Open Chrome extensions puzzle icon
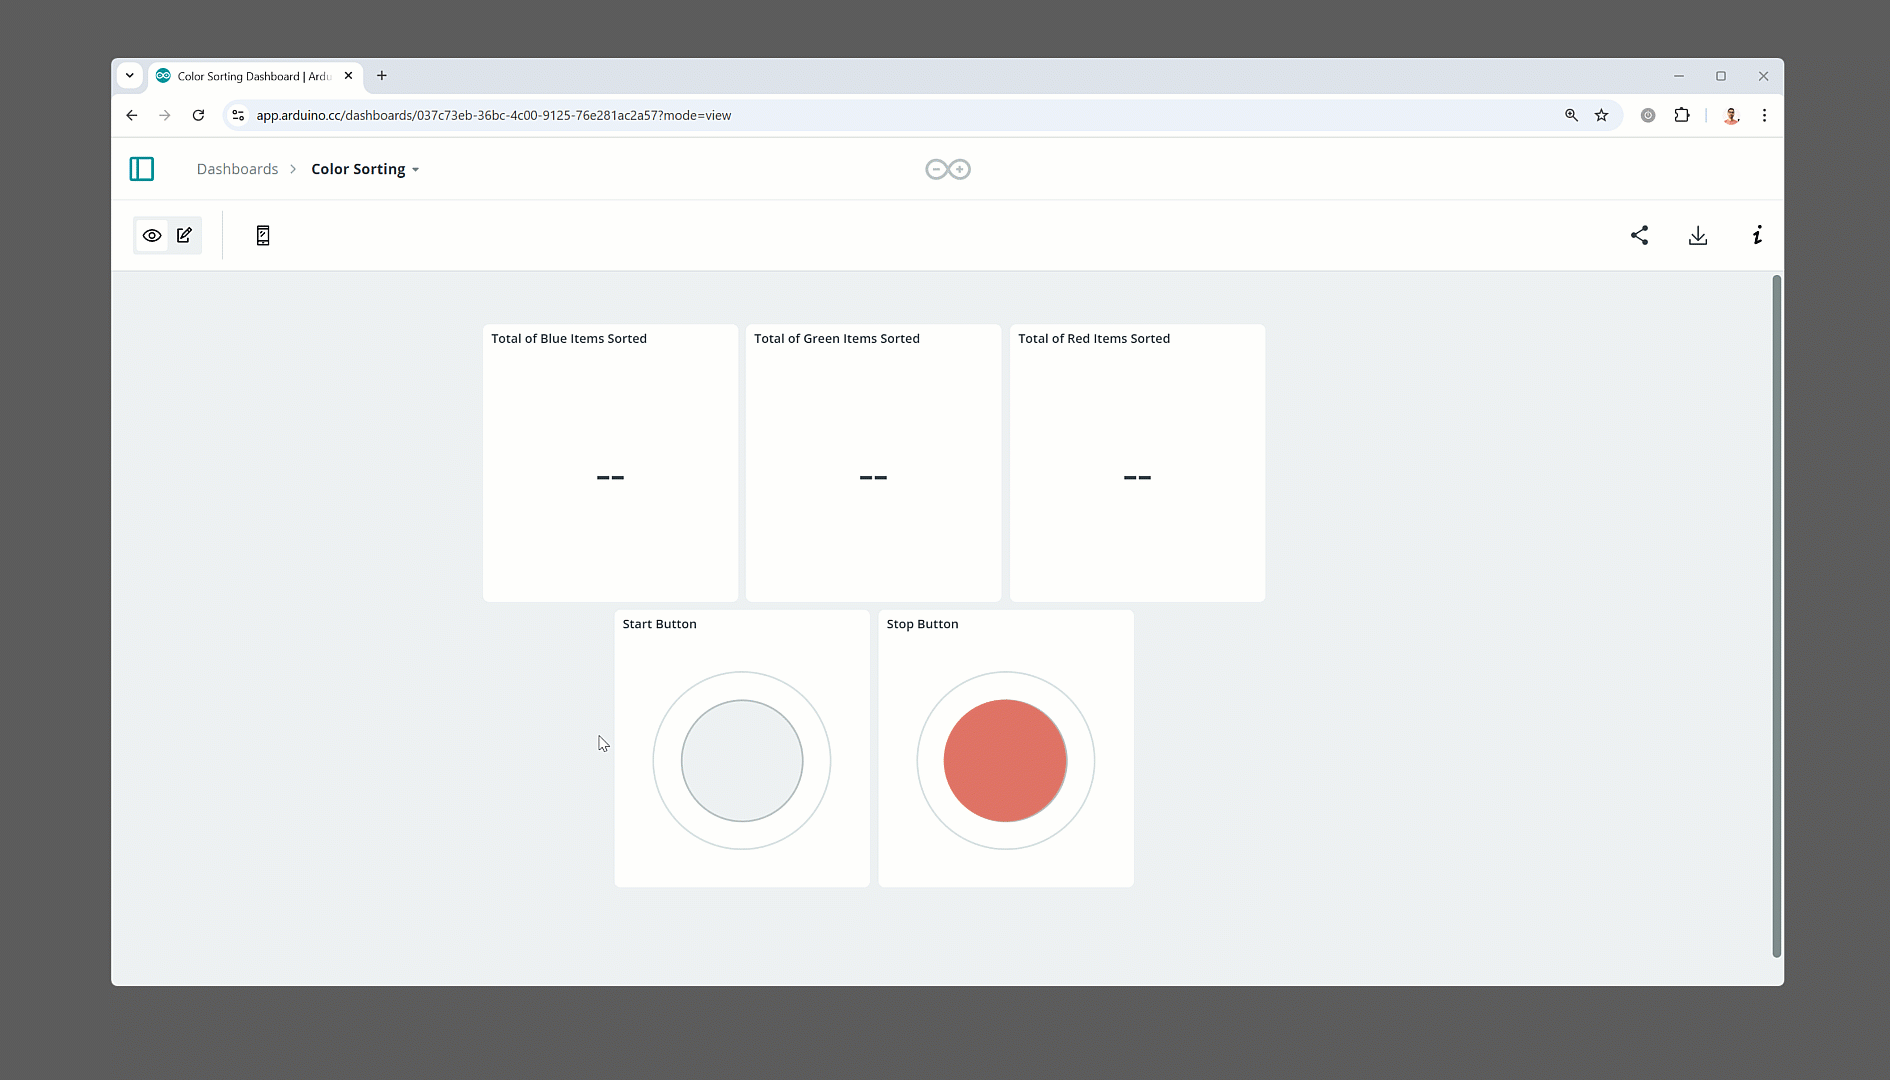1890x1080 pixels. 1681,115
